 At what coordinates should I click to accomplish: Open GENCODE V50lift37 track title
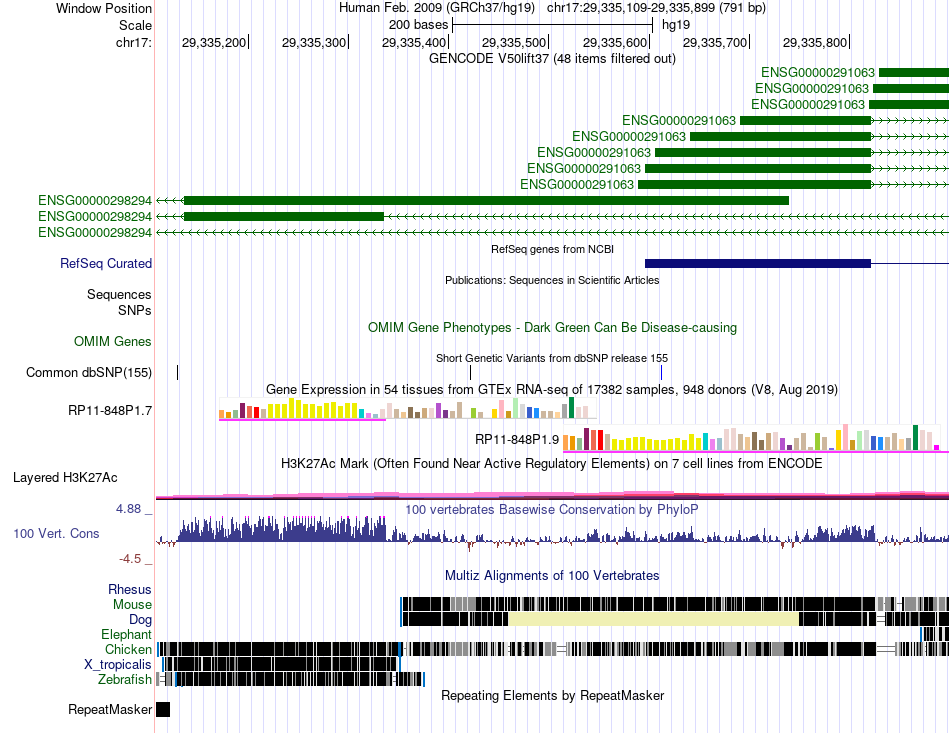click(552, 58)
